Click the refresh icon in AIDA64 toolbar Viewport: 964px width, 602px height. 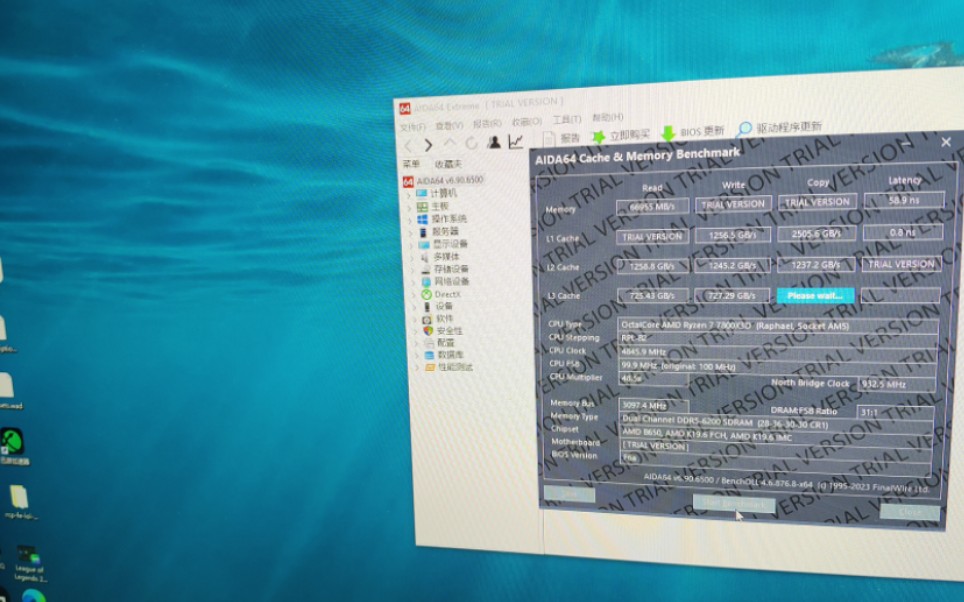tap(472, 143)
